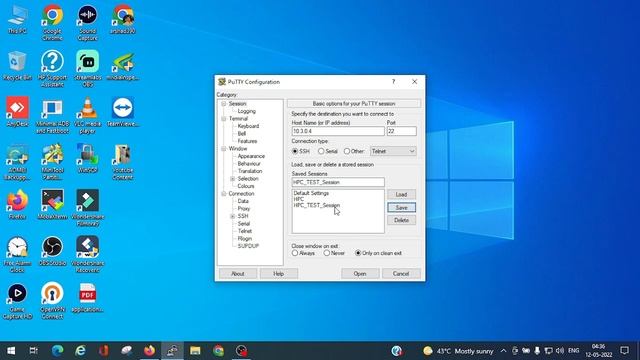640x360 pixels.
Task: Click the Port number field
Action: point(402,131)
